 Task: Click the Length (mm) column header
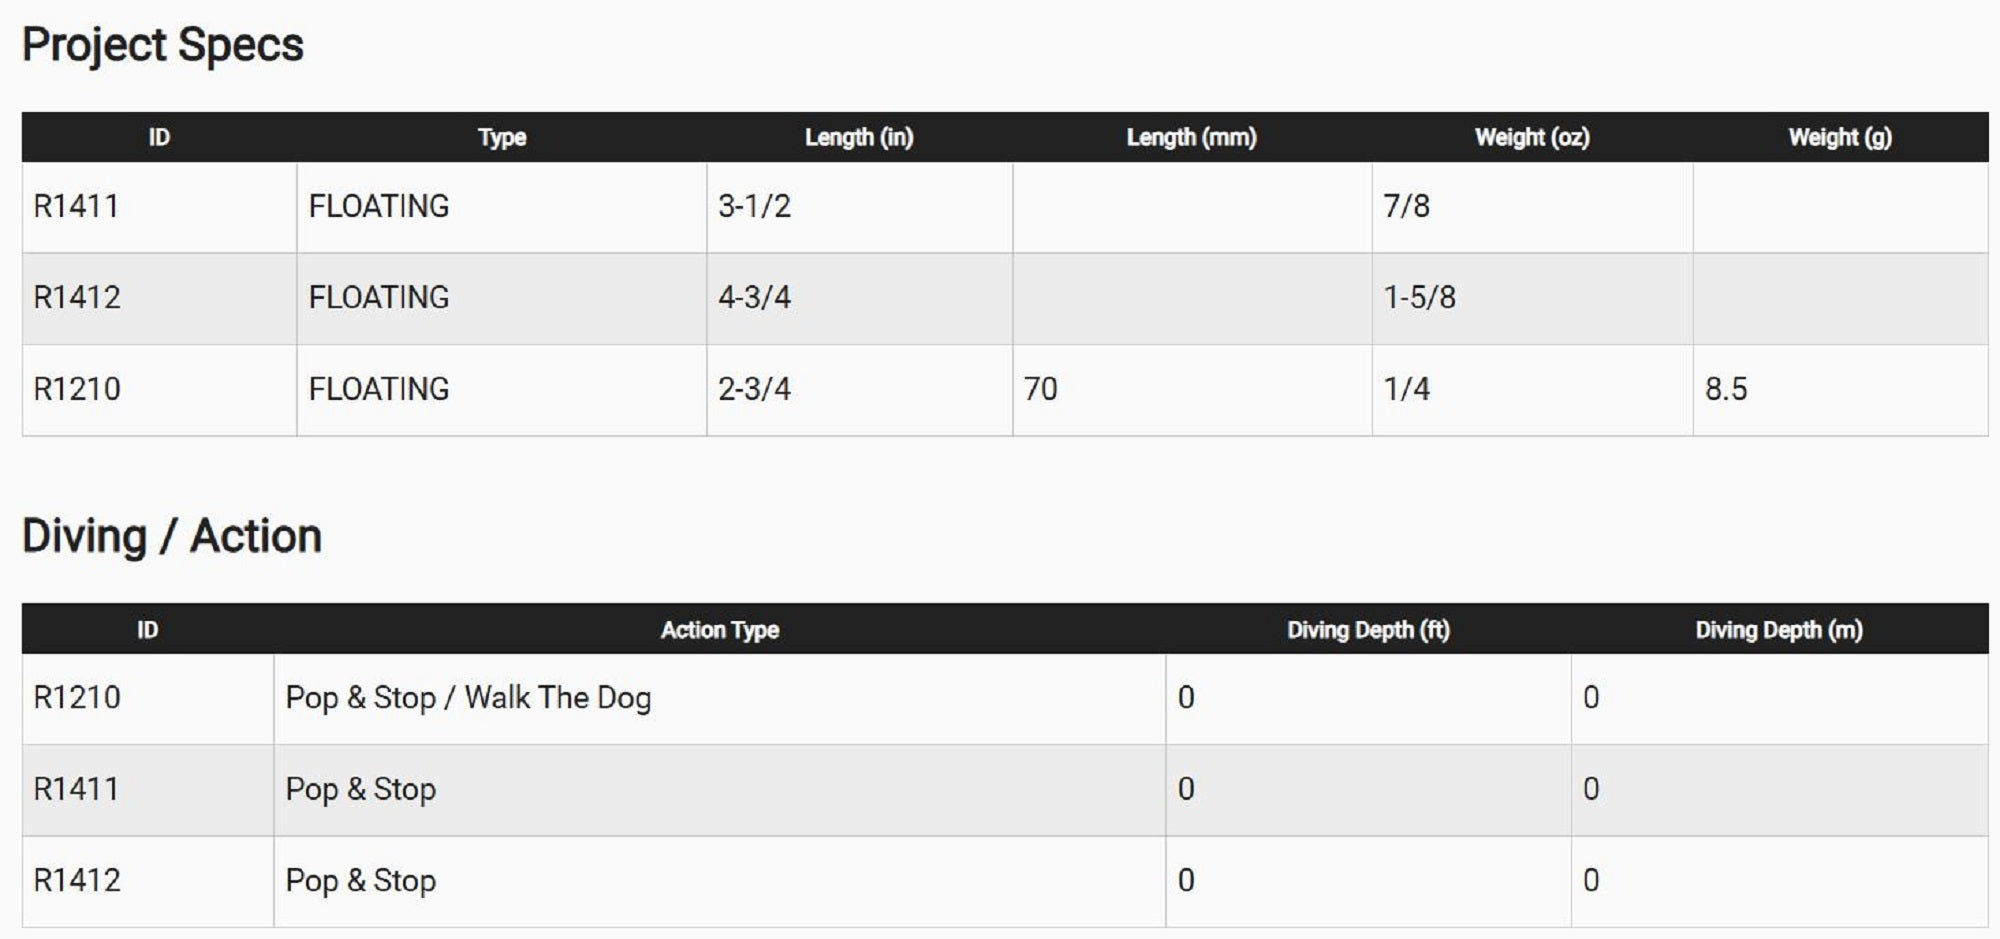(1191, 137)
